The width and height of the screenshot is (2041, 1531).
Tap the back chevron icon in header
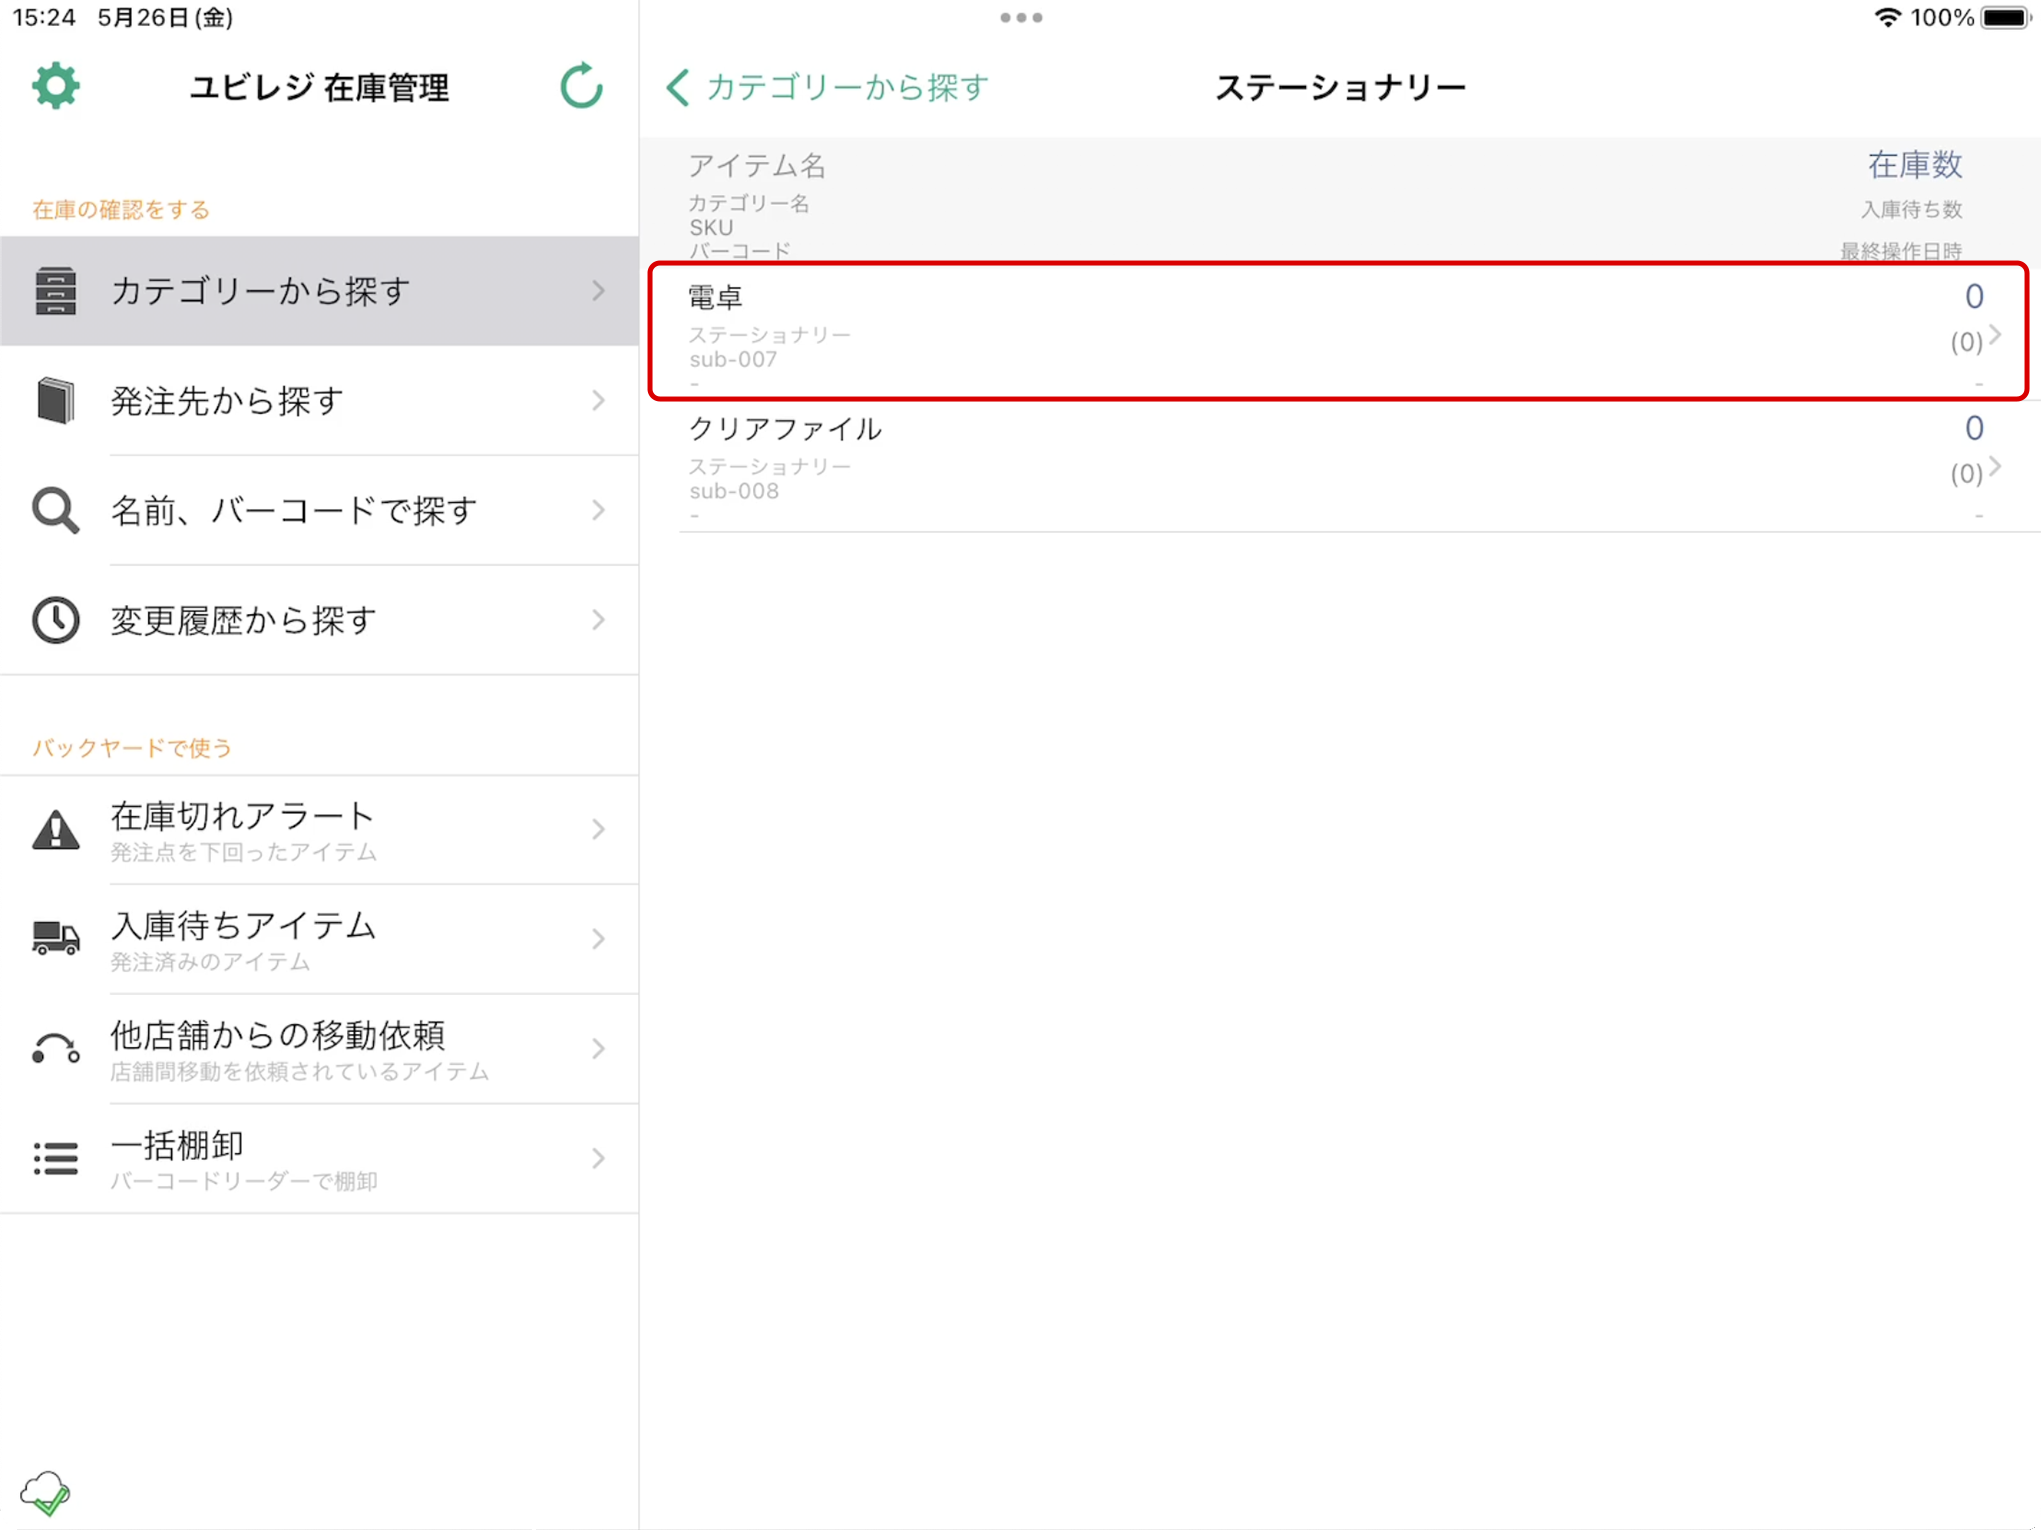[x=678, y=88]
